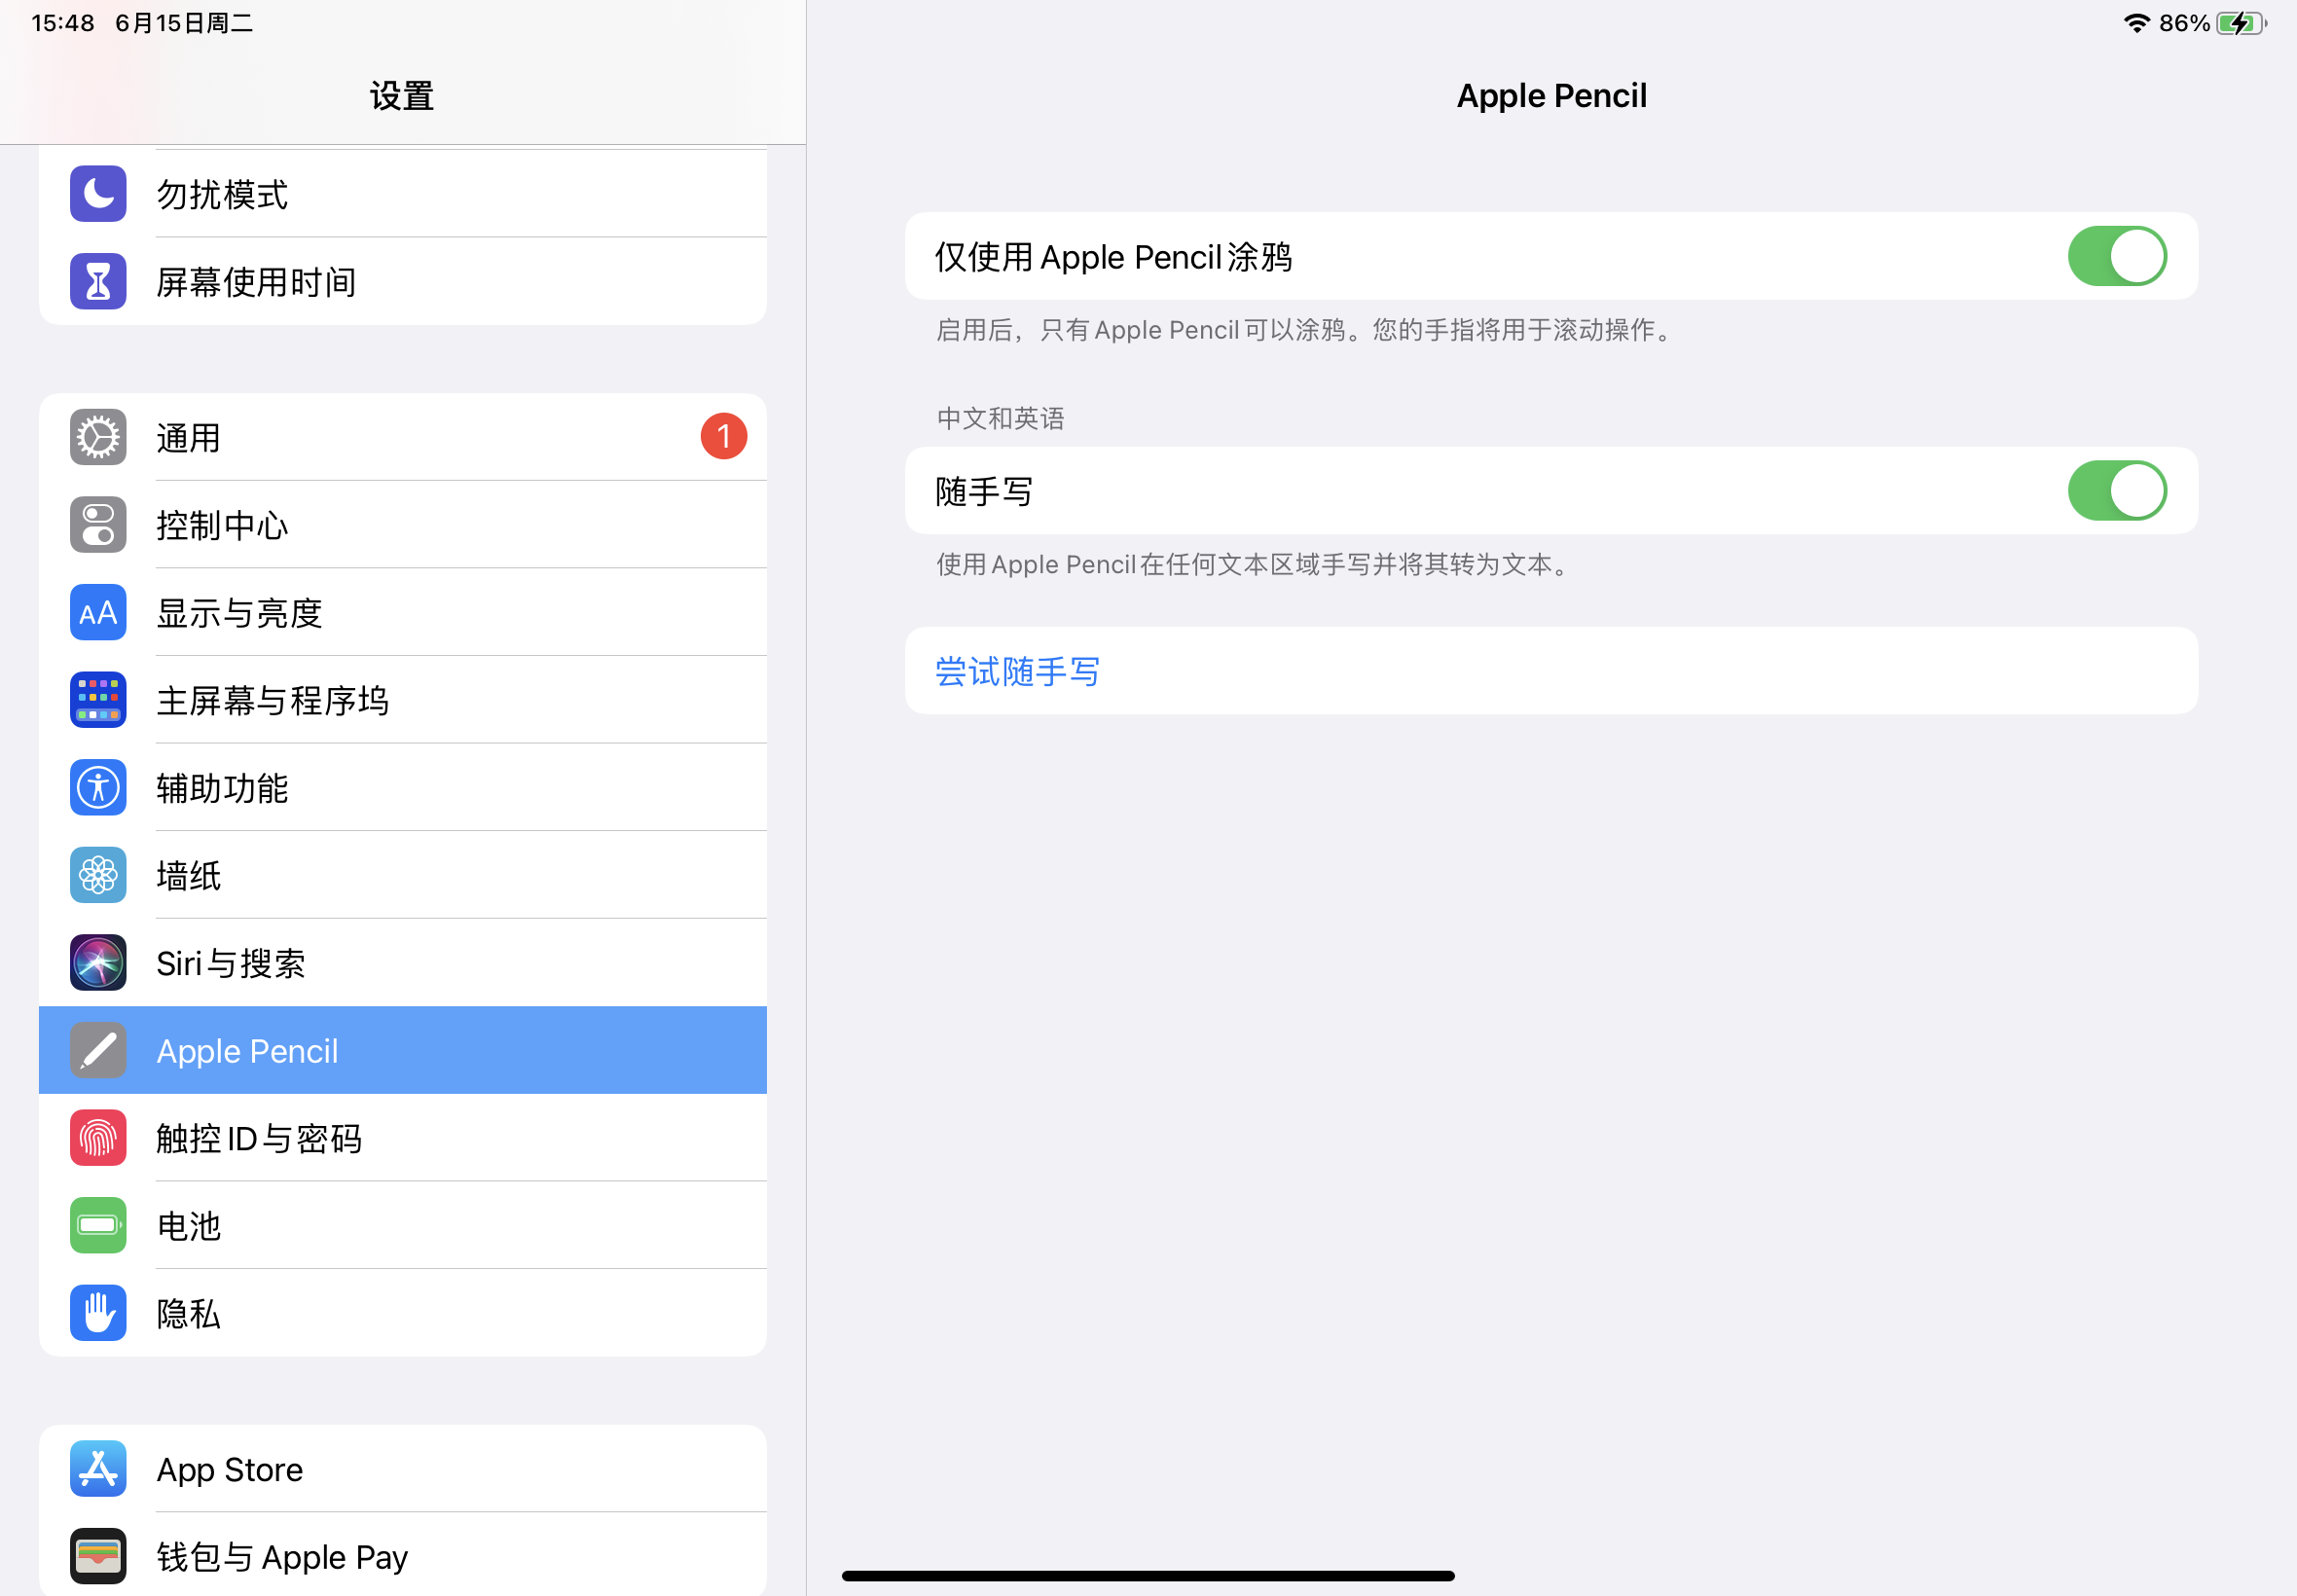Open the Wallpaper flower icon

tap(98, 876)
